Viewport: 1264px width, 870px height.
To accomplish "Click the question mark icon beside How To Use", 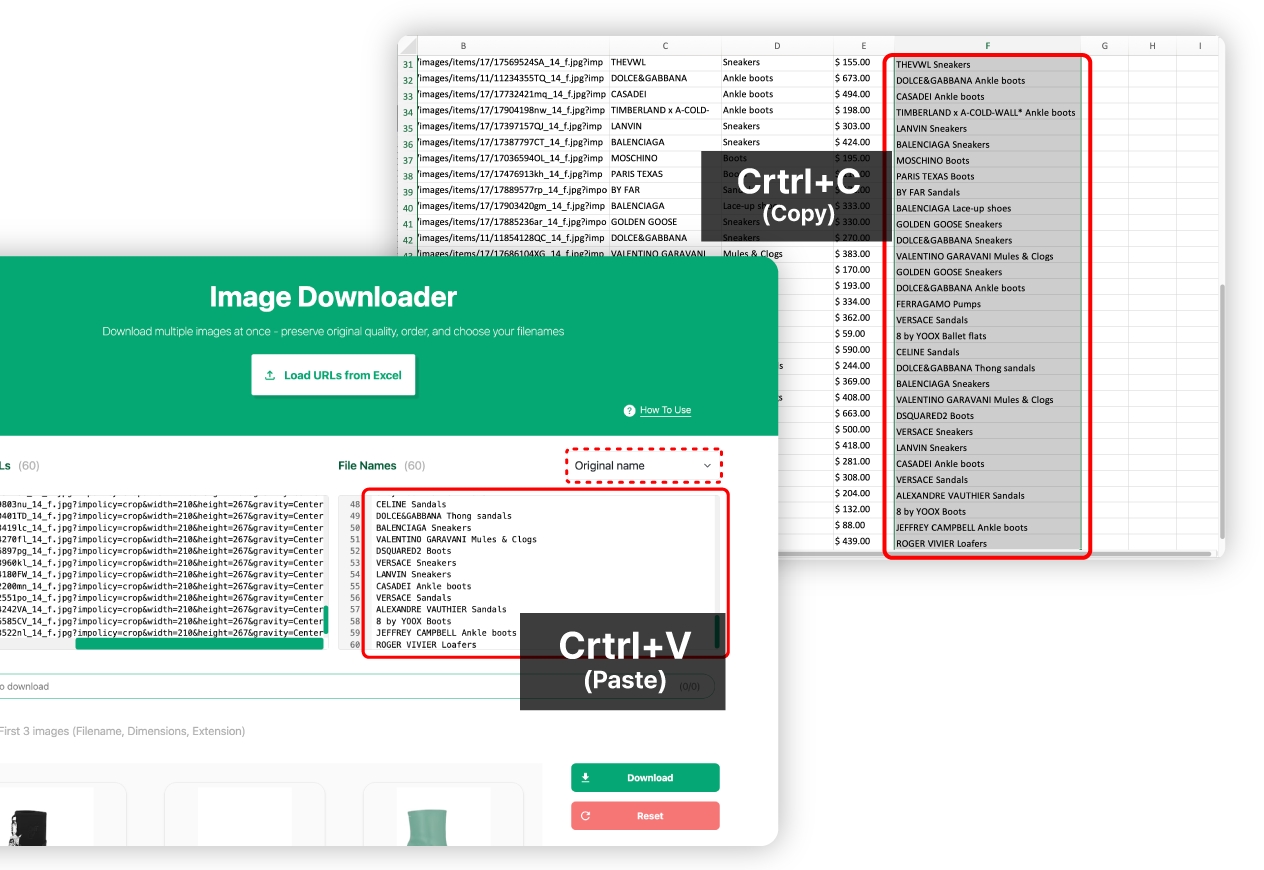I will pos(629,411).
